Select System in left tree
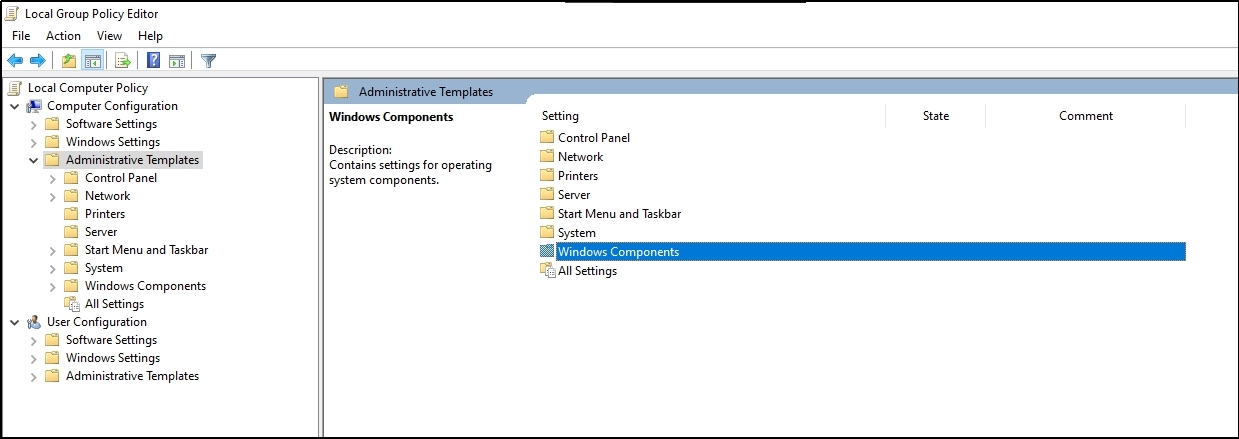1239x439 pixels. [104, 268]
